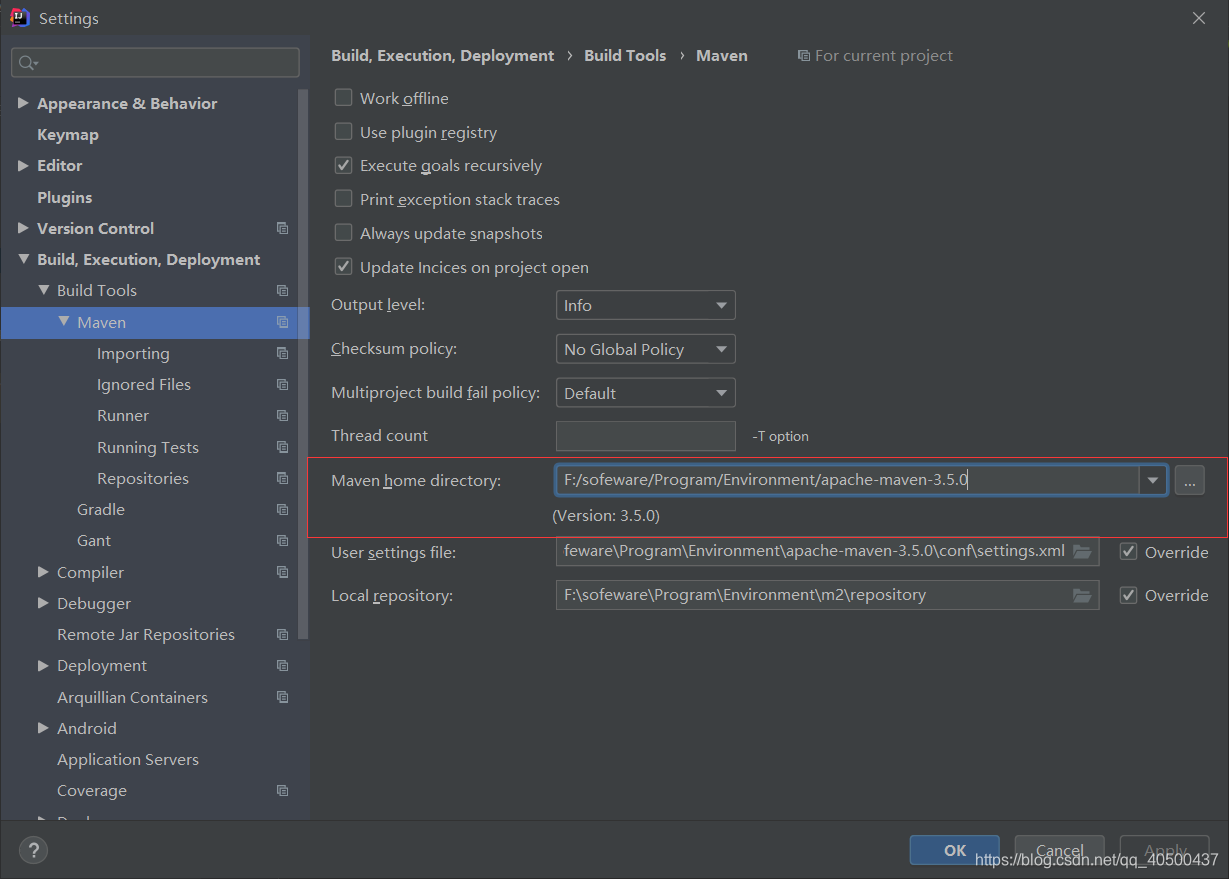1229x879 pixels.
Task: Open the Checksum policy dropdown
Action: click(645, 349)
